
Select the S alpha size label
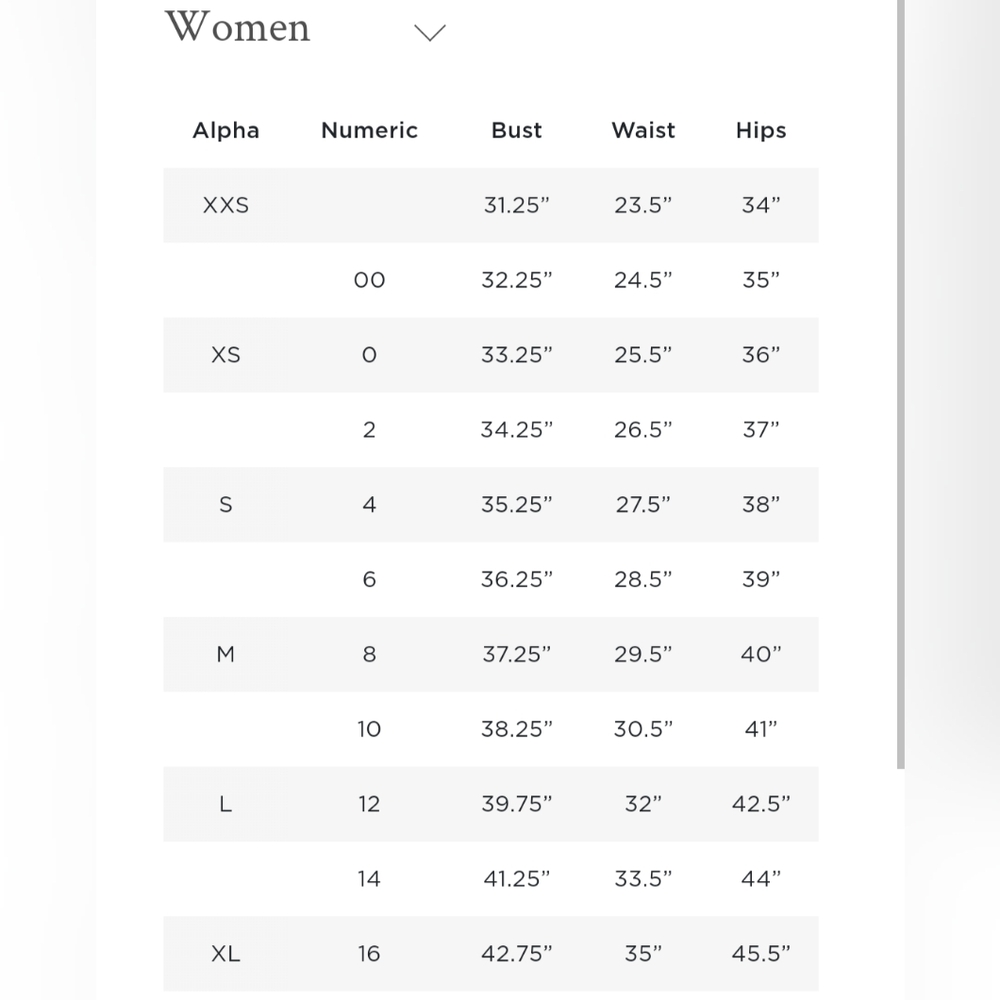point(226,504)
